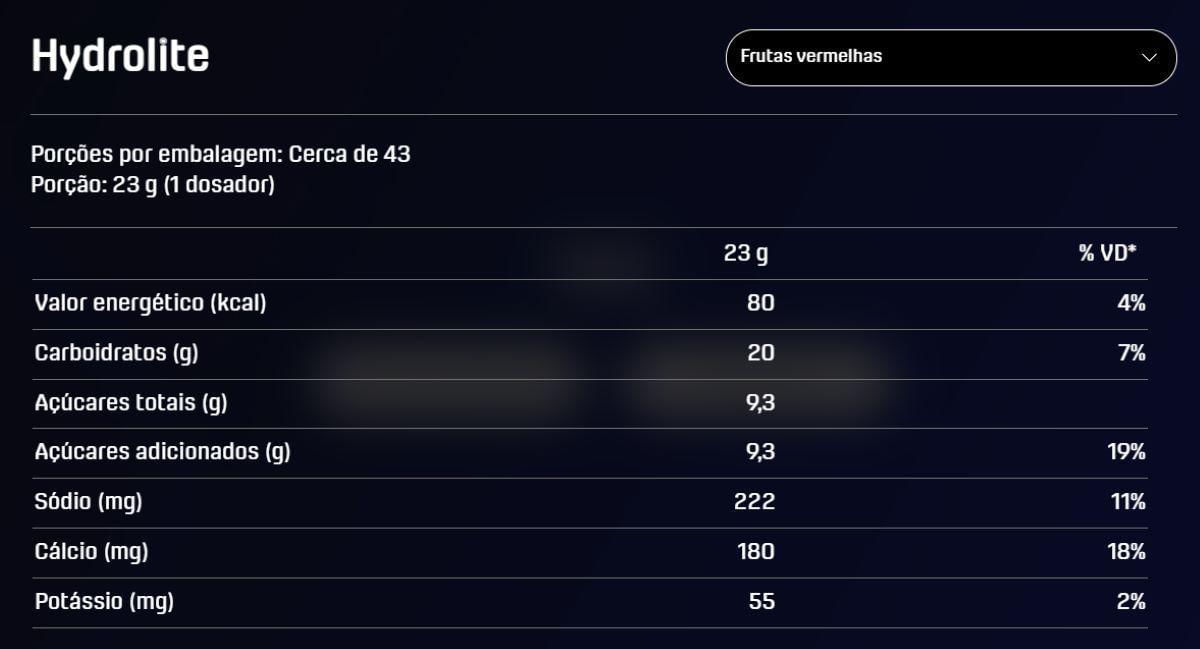
Task: Click the Carboidratos (g) row label
Action: [124, 353]
